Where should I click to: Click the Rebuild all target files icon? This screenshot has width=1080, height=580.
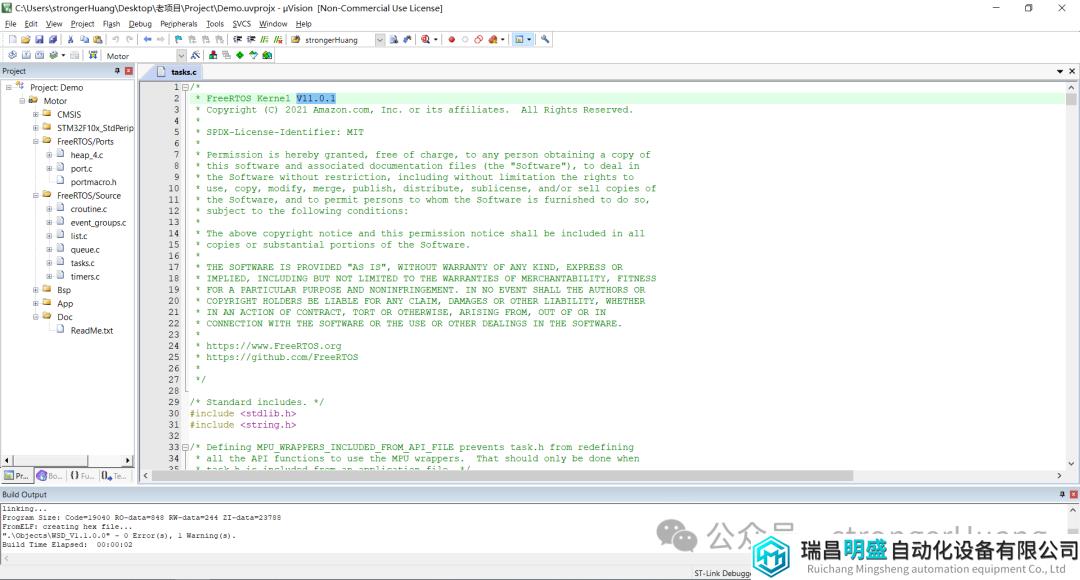pyautogui.click(x=39, y=56)
